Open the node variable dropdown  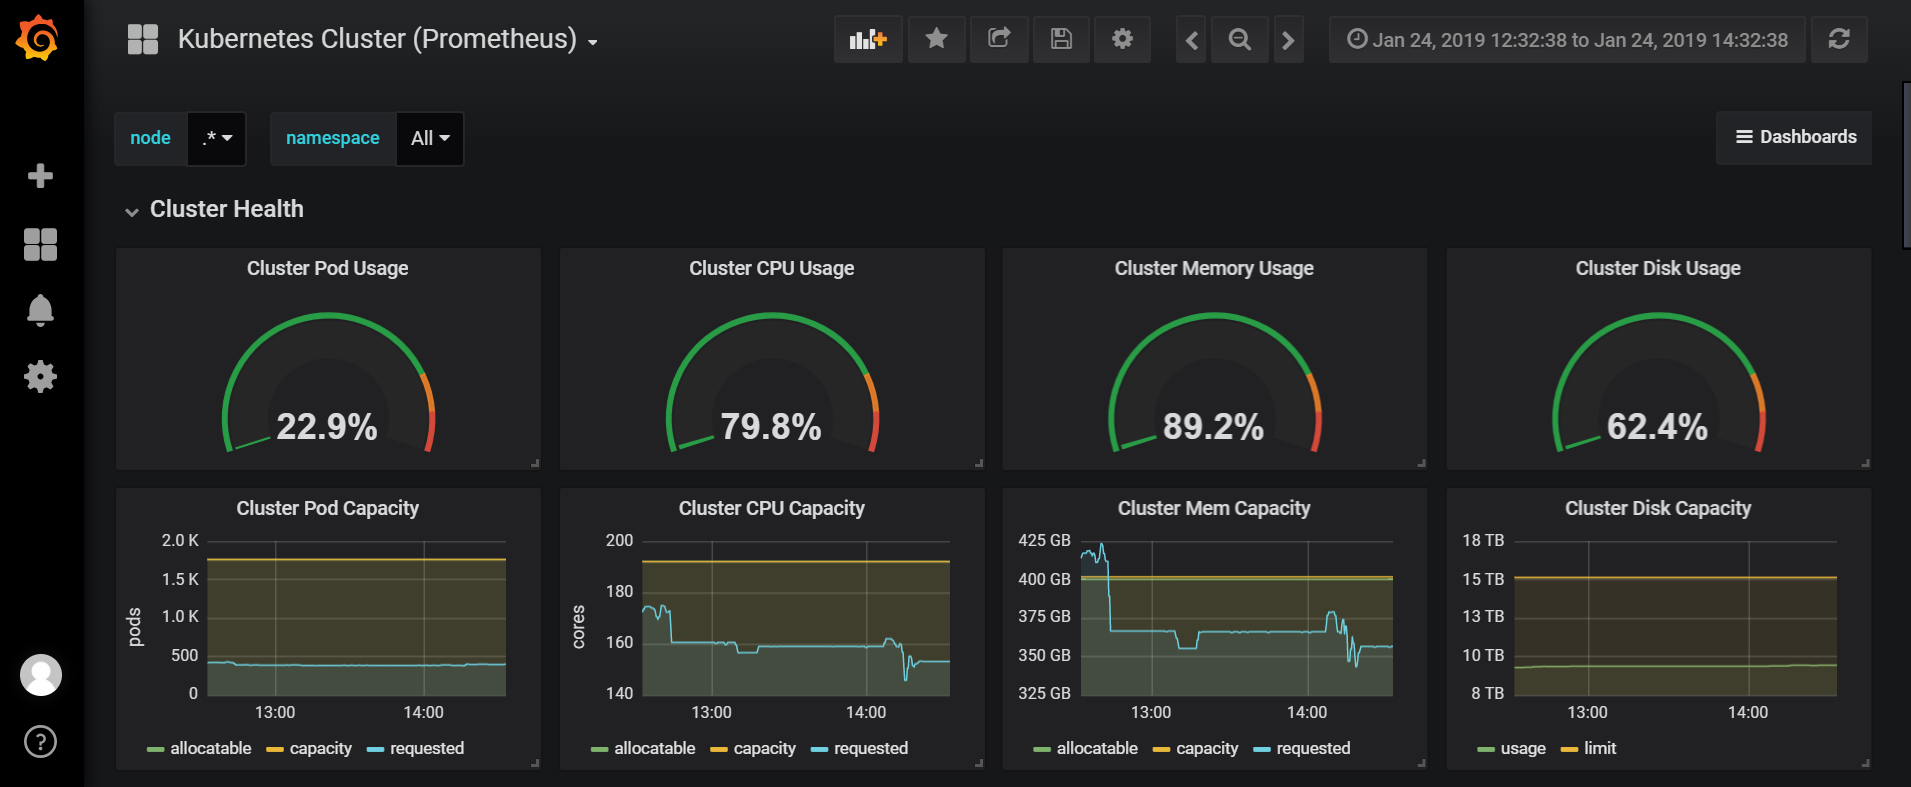[x=217, y=138]
